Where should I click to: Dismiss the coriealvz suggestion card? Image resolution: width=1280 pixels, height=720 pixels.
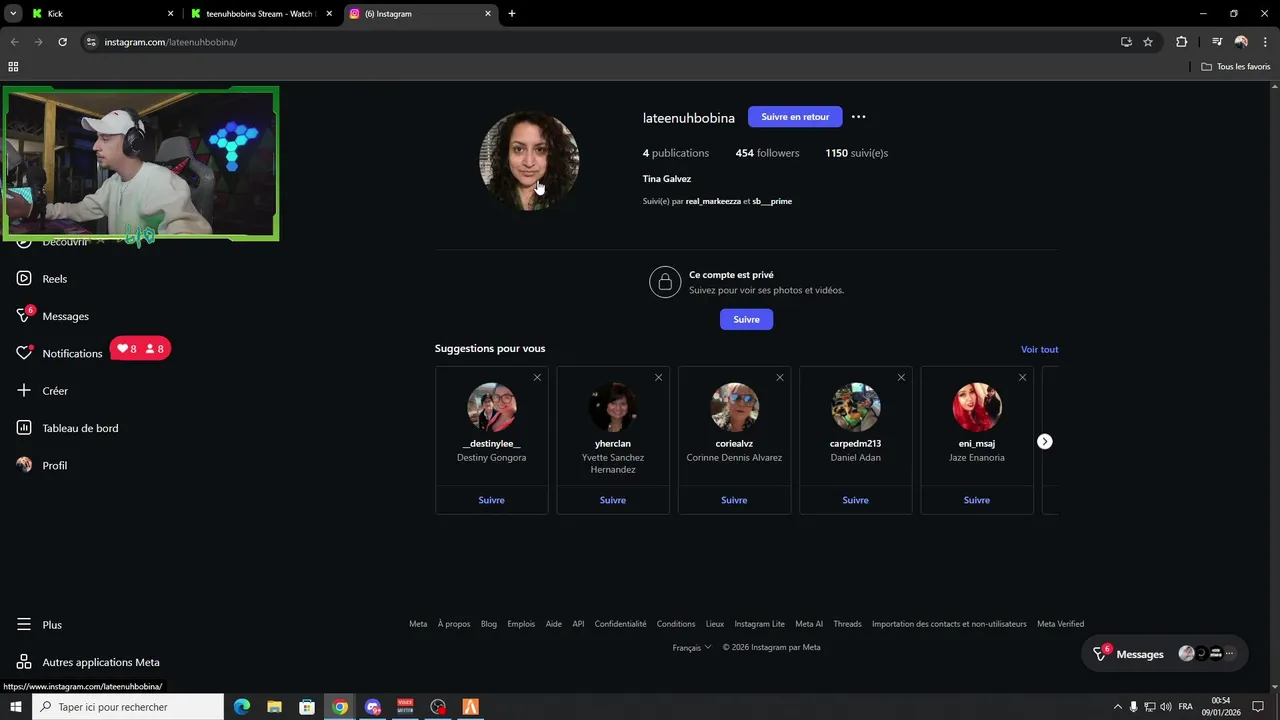coord(780,377)
